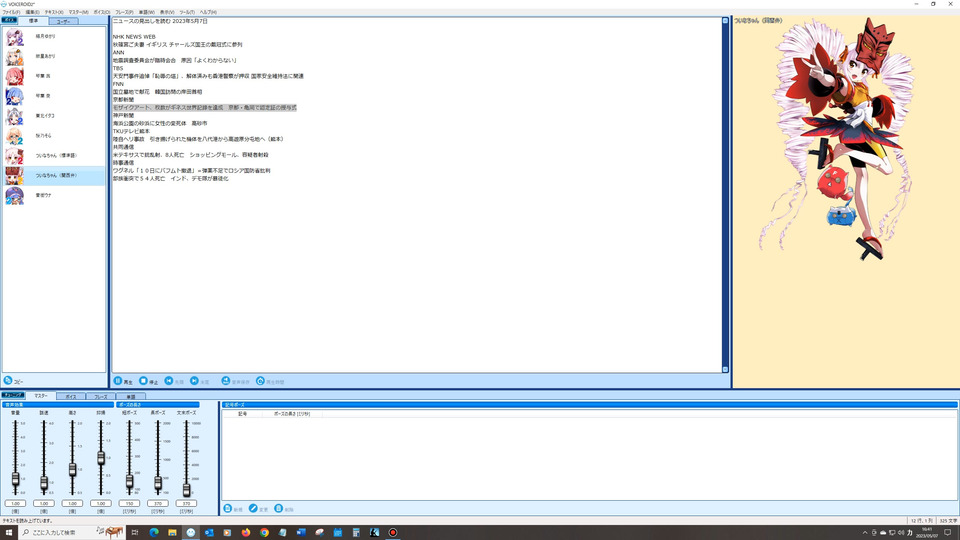Open the ツール menu
The width and height of the screenshot is (960, 540).
pos(187,12)
